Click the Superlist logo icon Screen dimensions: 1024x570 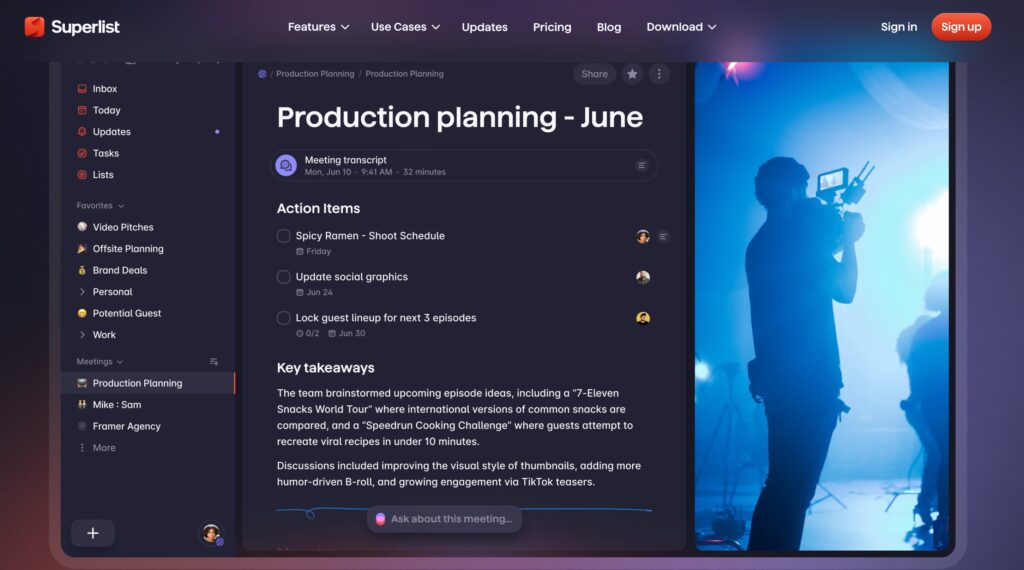(35, 27)
